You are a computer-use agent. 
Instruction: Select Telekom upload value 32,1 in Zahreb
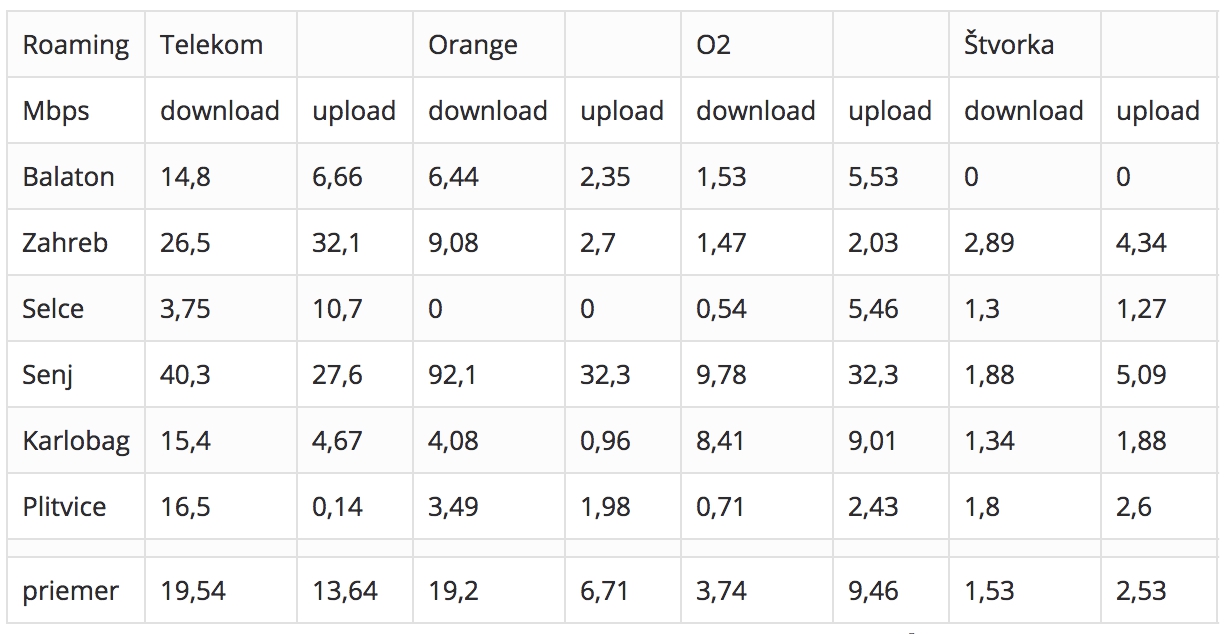(338, 243)
